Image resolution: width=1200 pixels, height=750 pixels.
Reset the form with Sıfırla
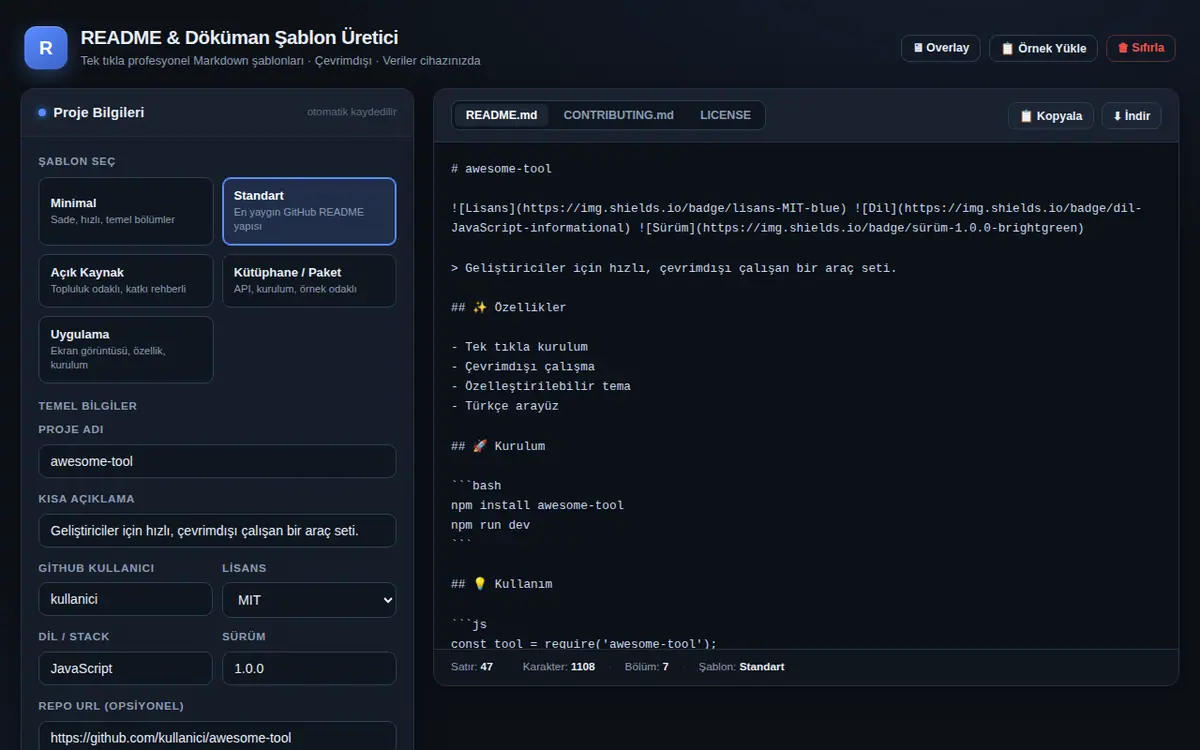(1140, 48)
